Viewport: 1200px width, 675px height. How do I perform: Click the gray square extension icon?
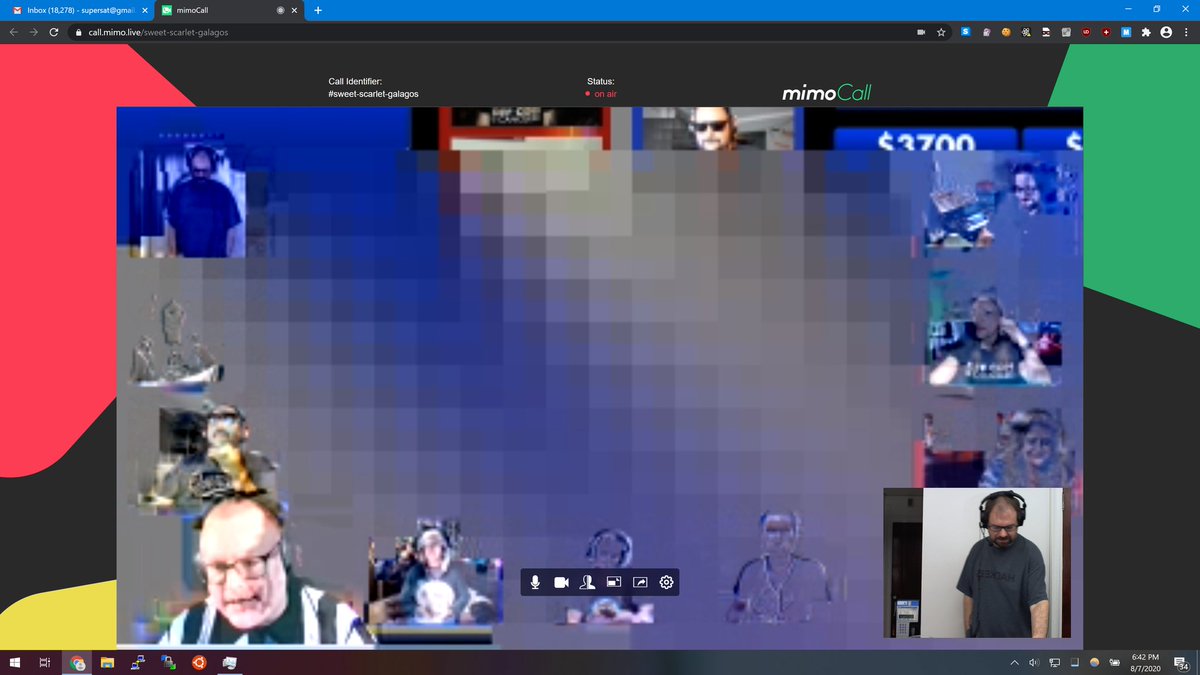click(1066, 32)
